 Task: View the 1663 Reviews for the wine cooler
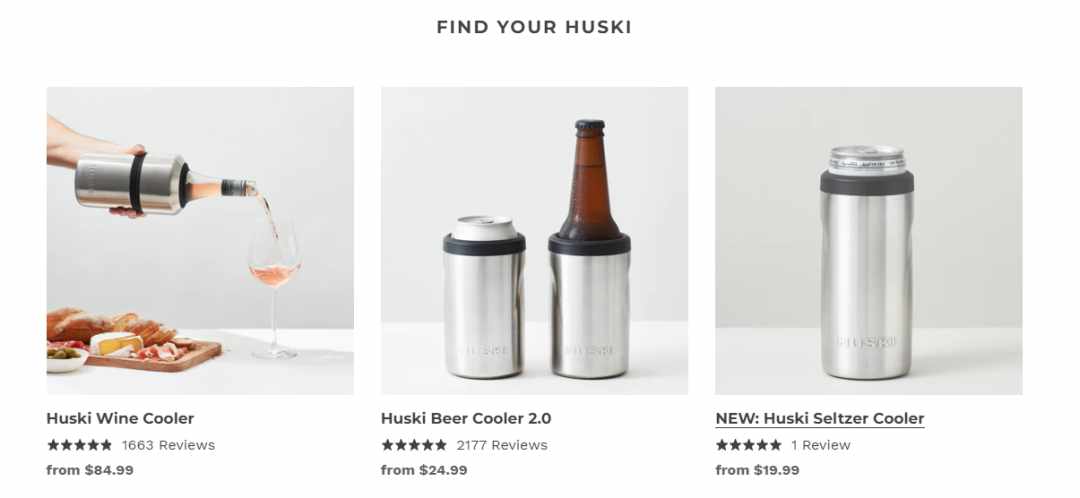point(169,445)
